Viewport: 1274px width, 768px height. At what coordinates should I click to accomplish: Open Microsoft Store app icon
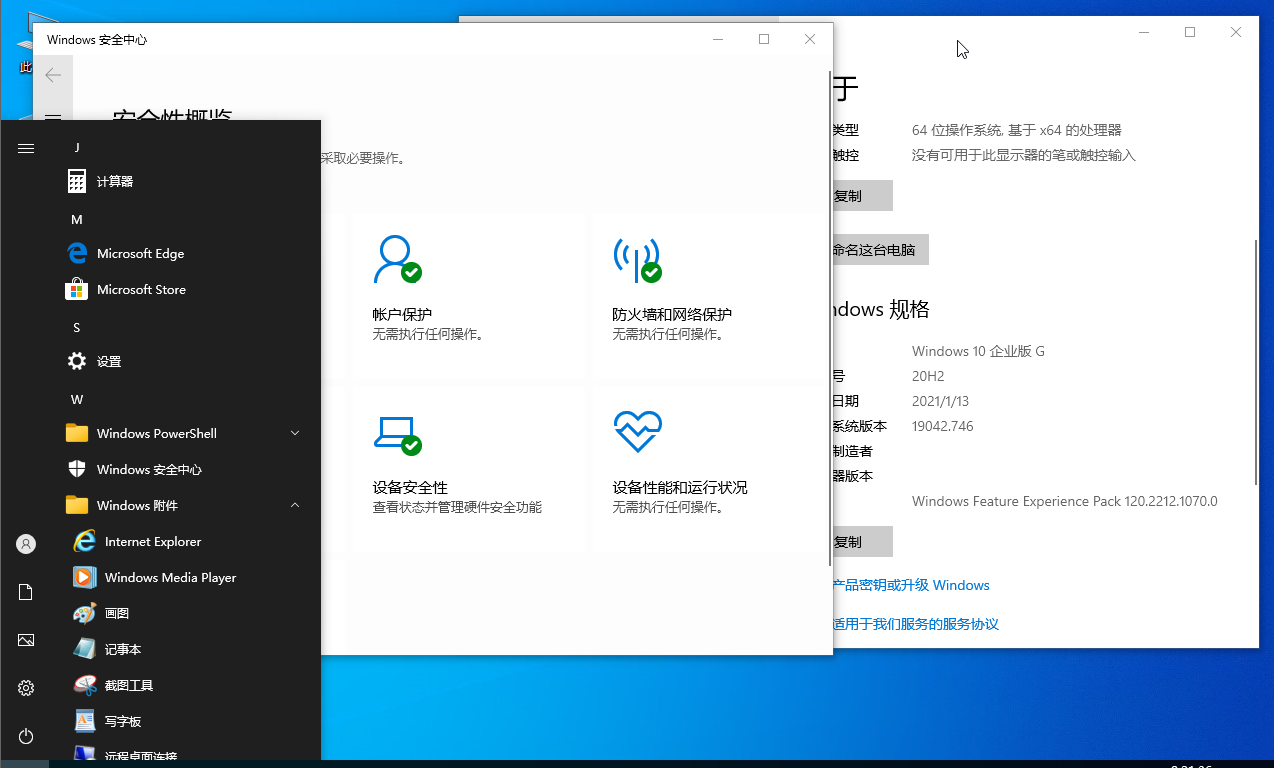coord(77,289)
